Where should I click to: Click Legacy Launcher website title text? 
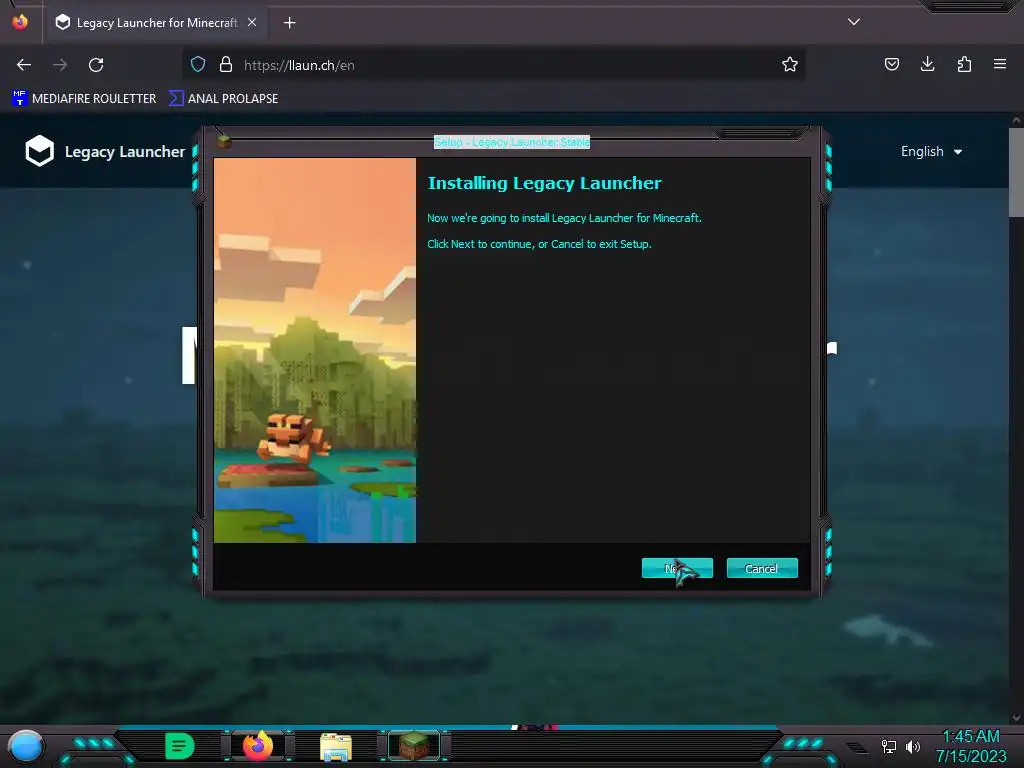[x=125, y=152]
